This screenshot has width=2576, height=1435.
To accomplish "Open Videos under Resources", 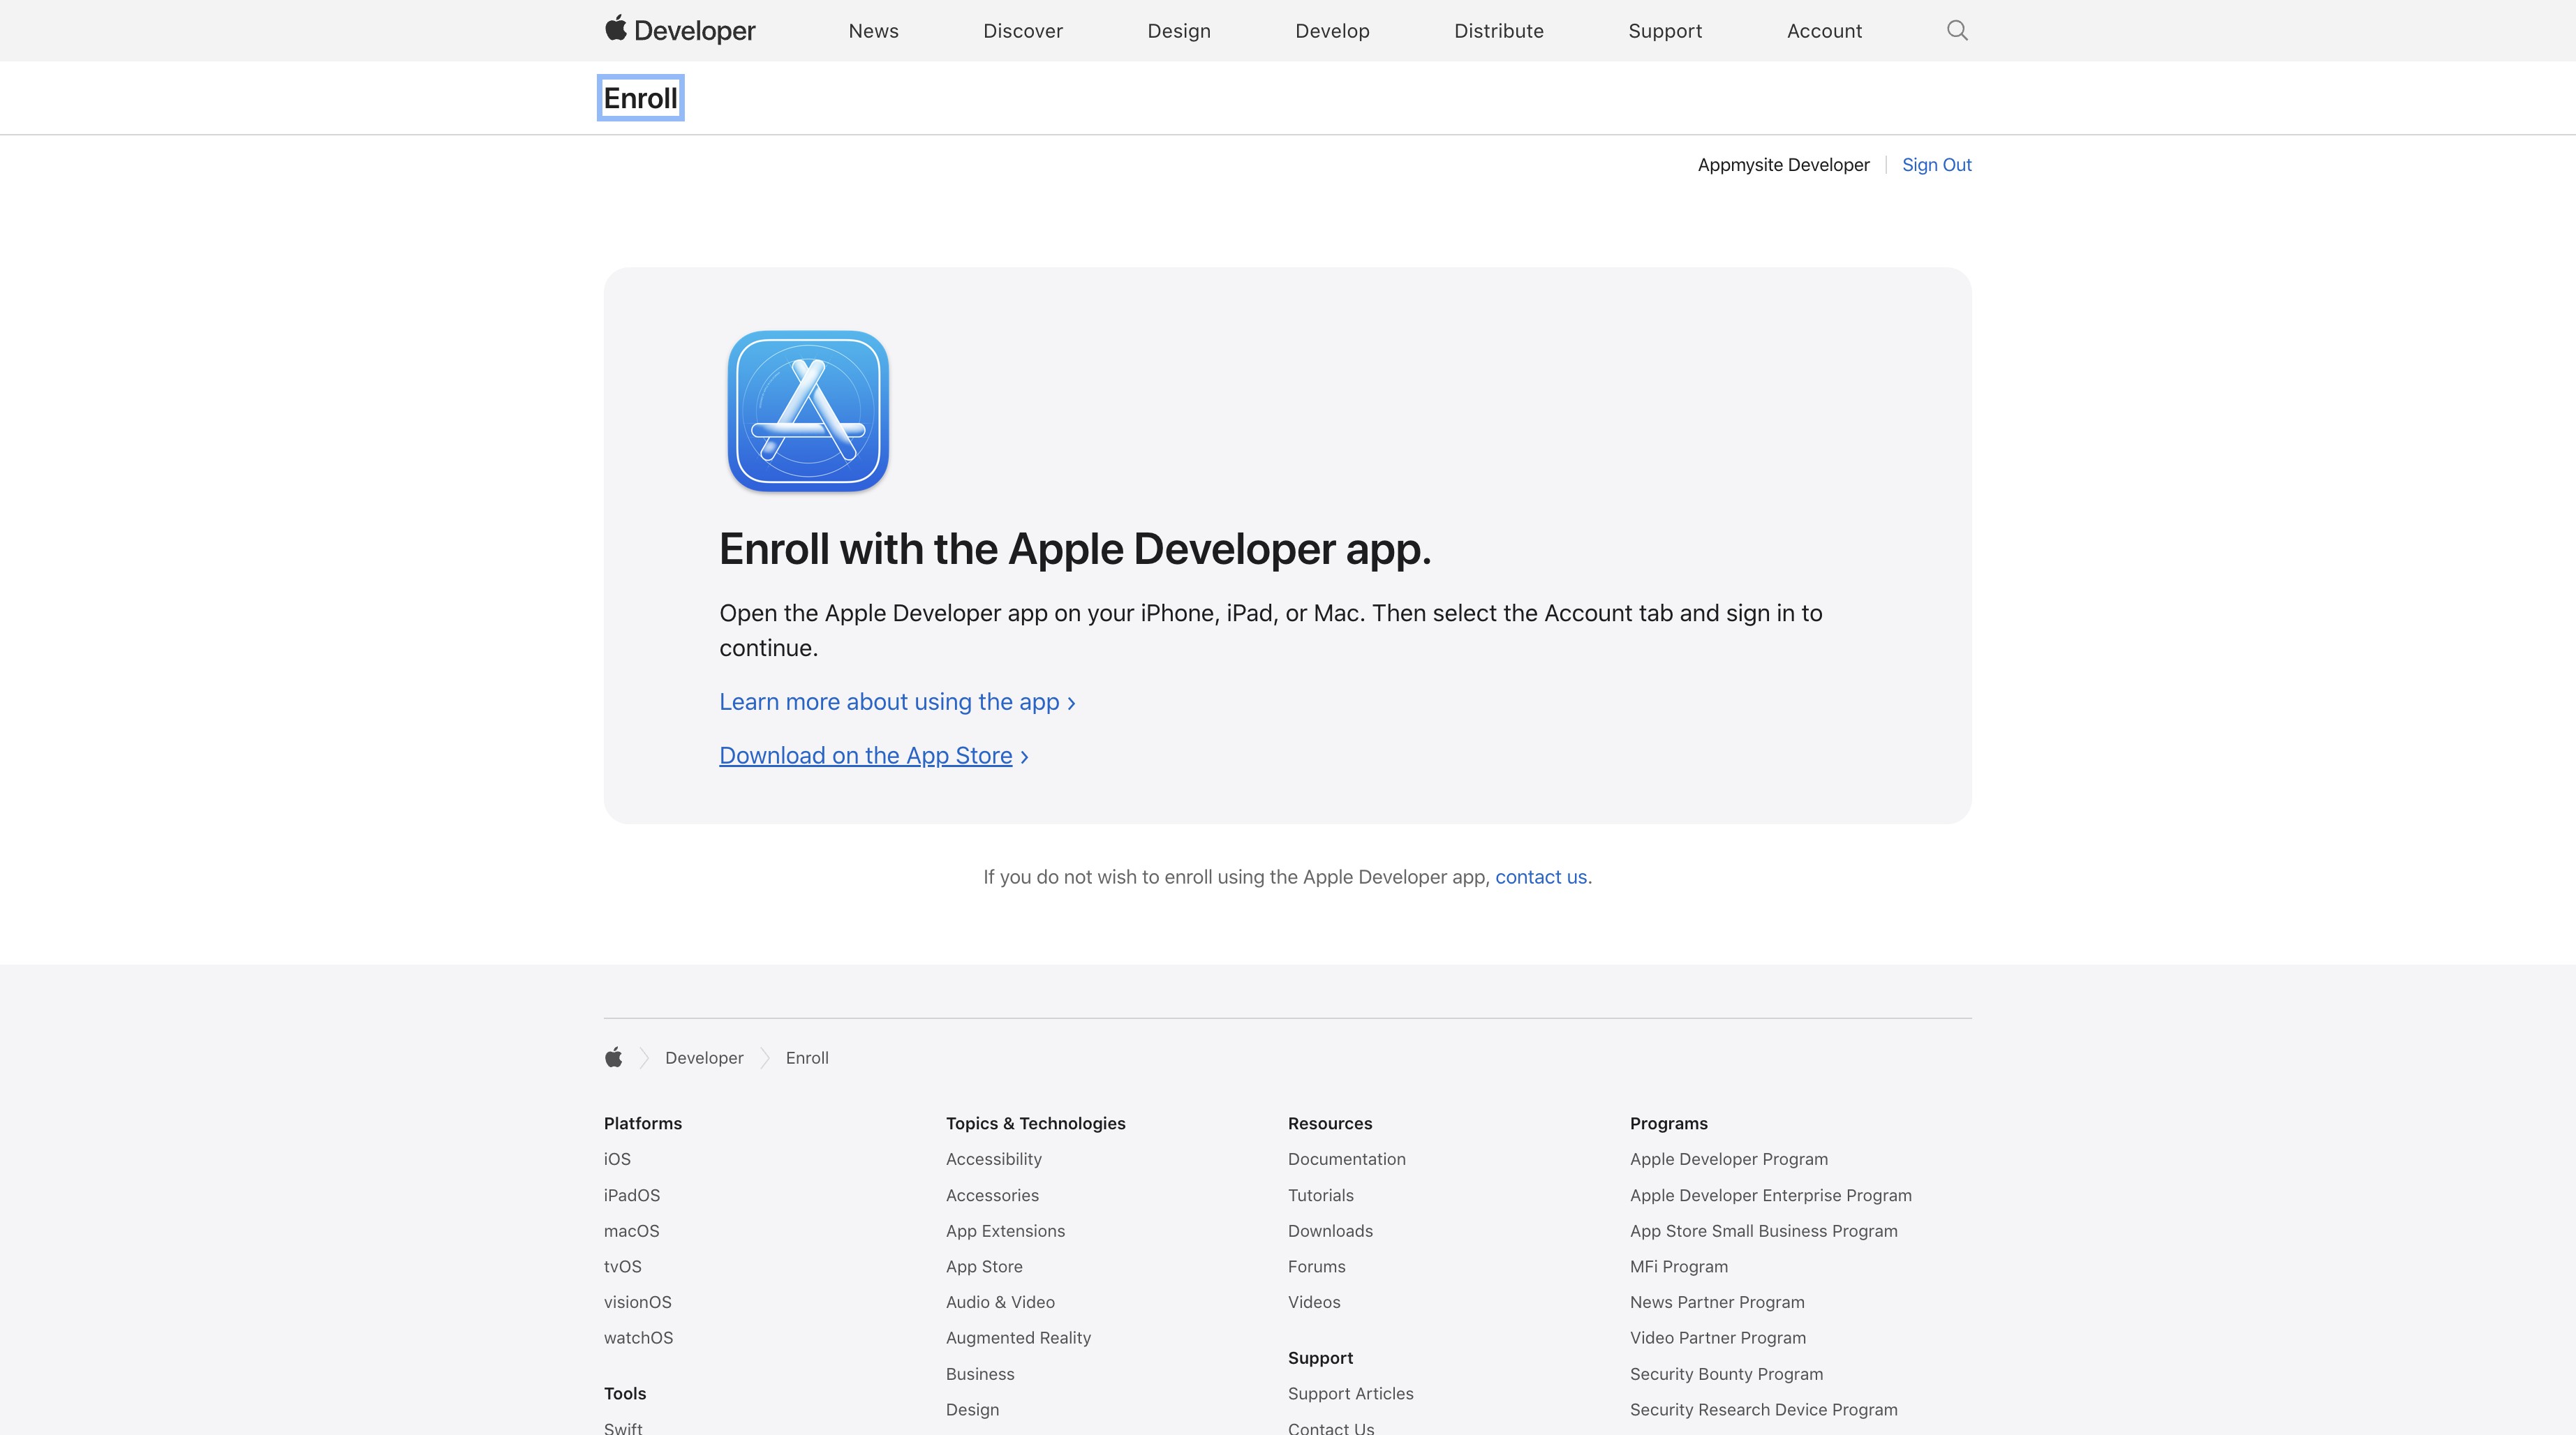I will click(x=1314, y=1302).
